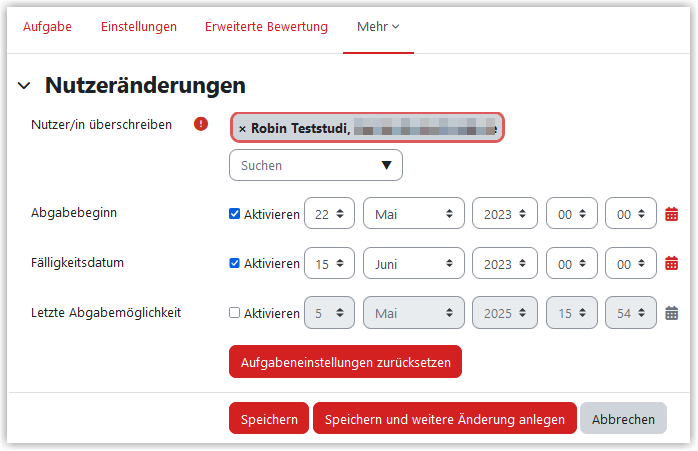Enable the Letzte Abgabemöglichkeit Aktivieren checkbox
The image size is (698, 451).
[234, 313]
